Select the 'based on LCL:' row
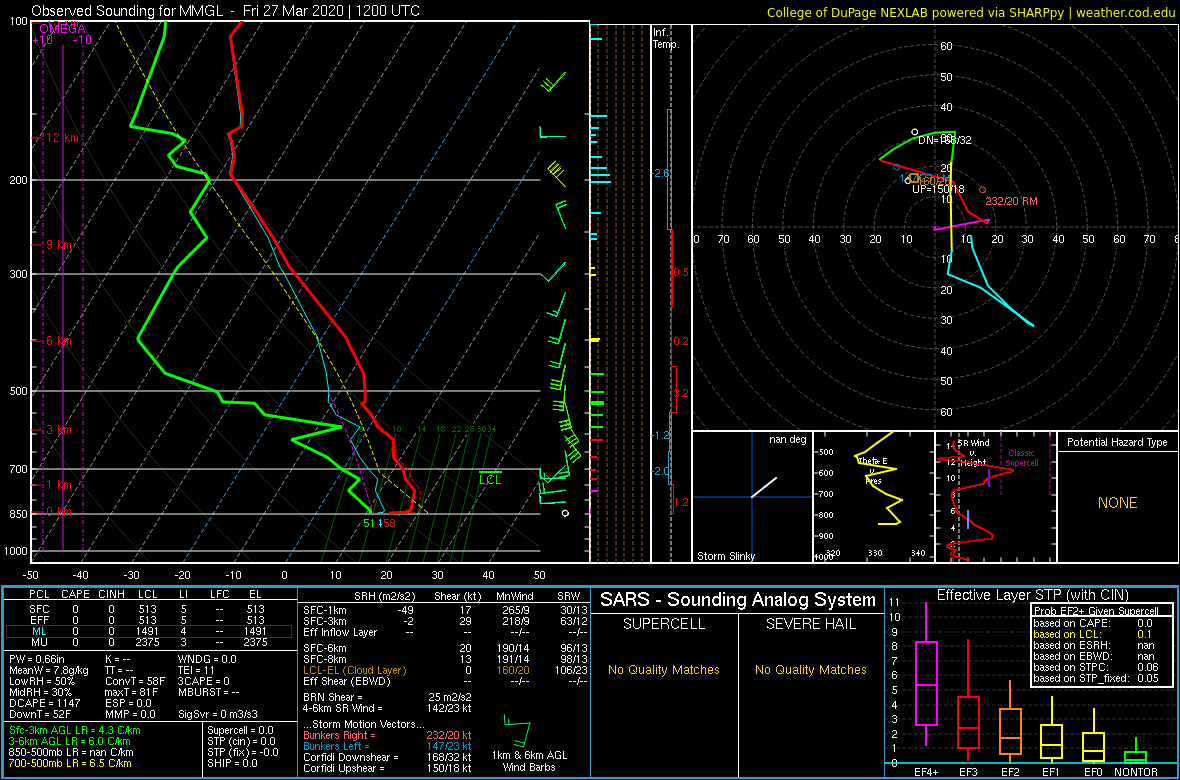 (x=1096, y=634)
